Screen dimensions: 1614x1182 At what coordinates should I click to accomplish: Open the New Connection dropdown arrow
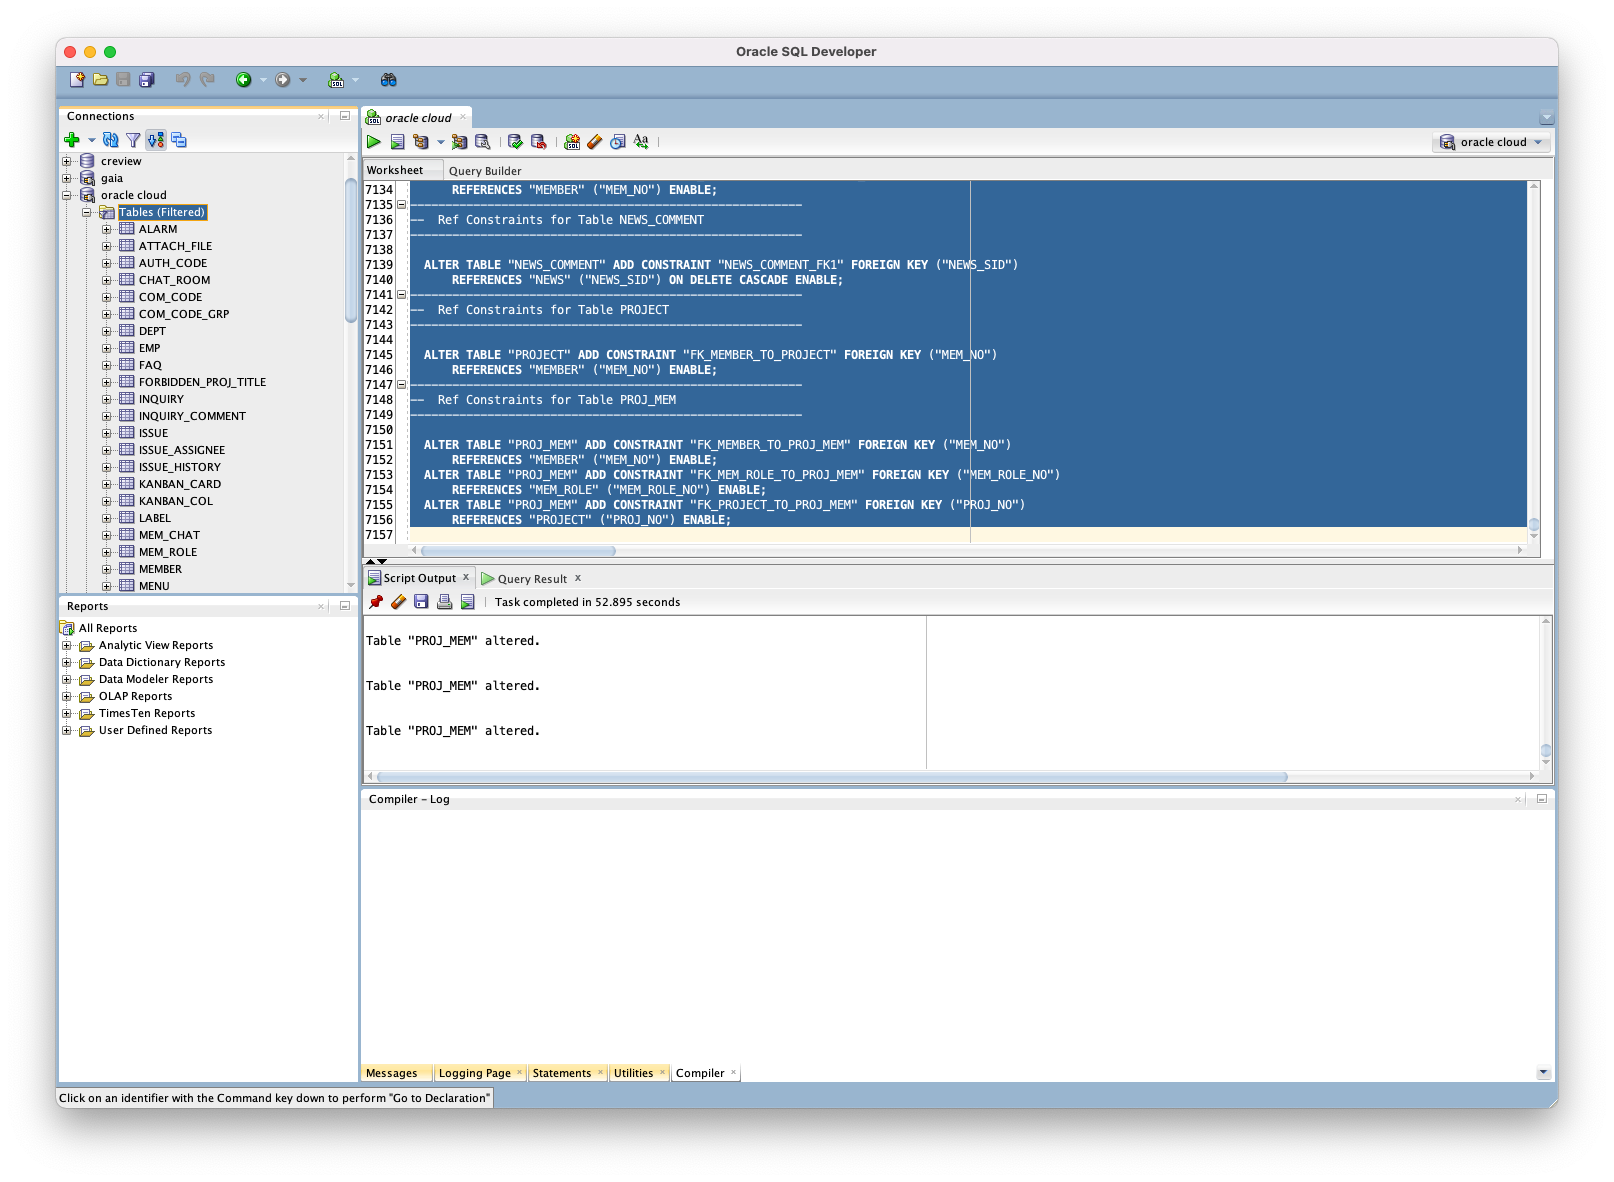pyautogui.click(x=91, y=140)
